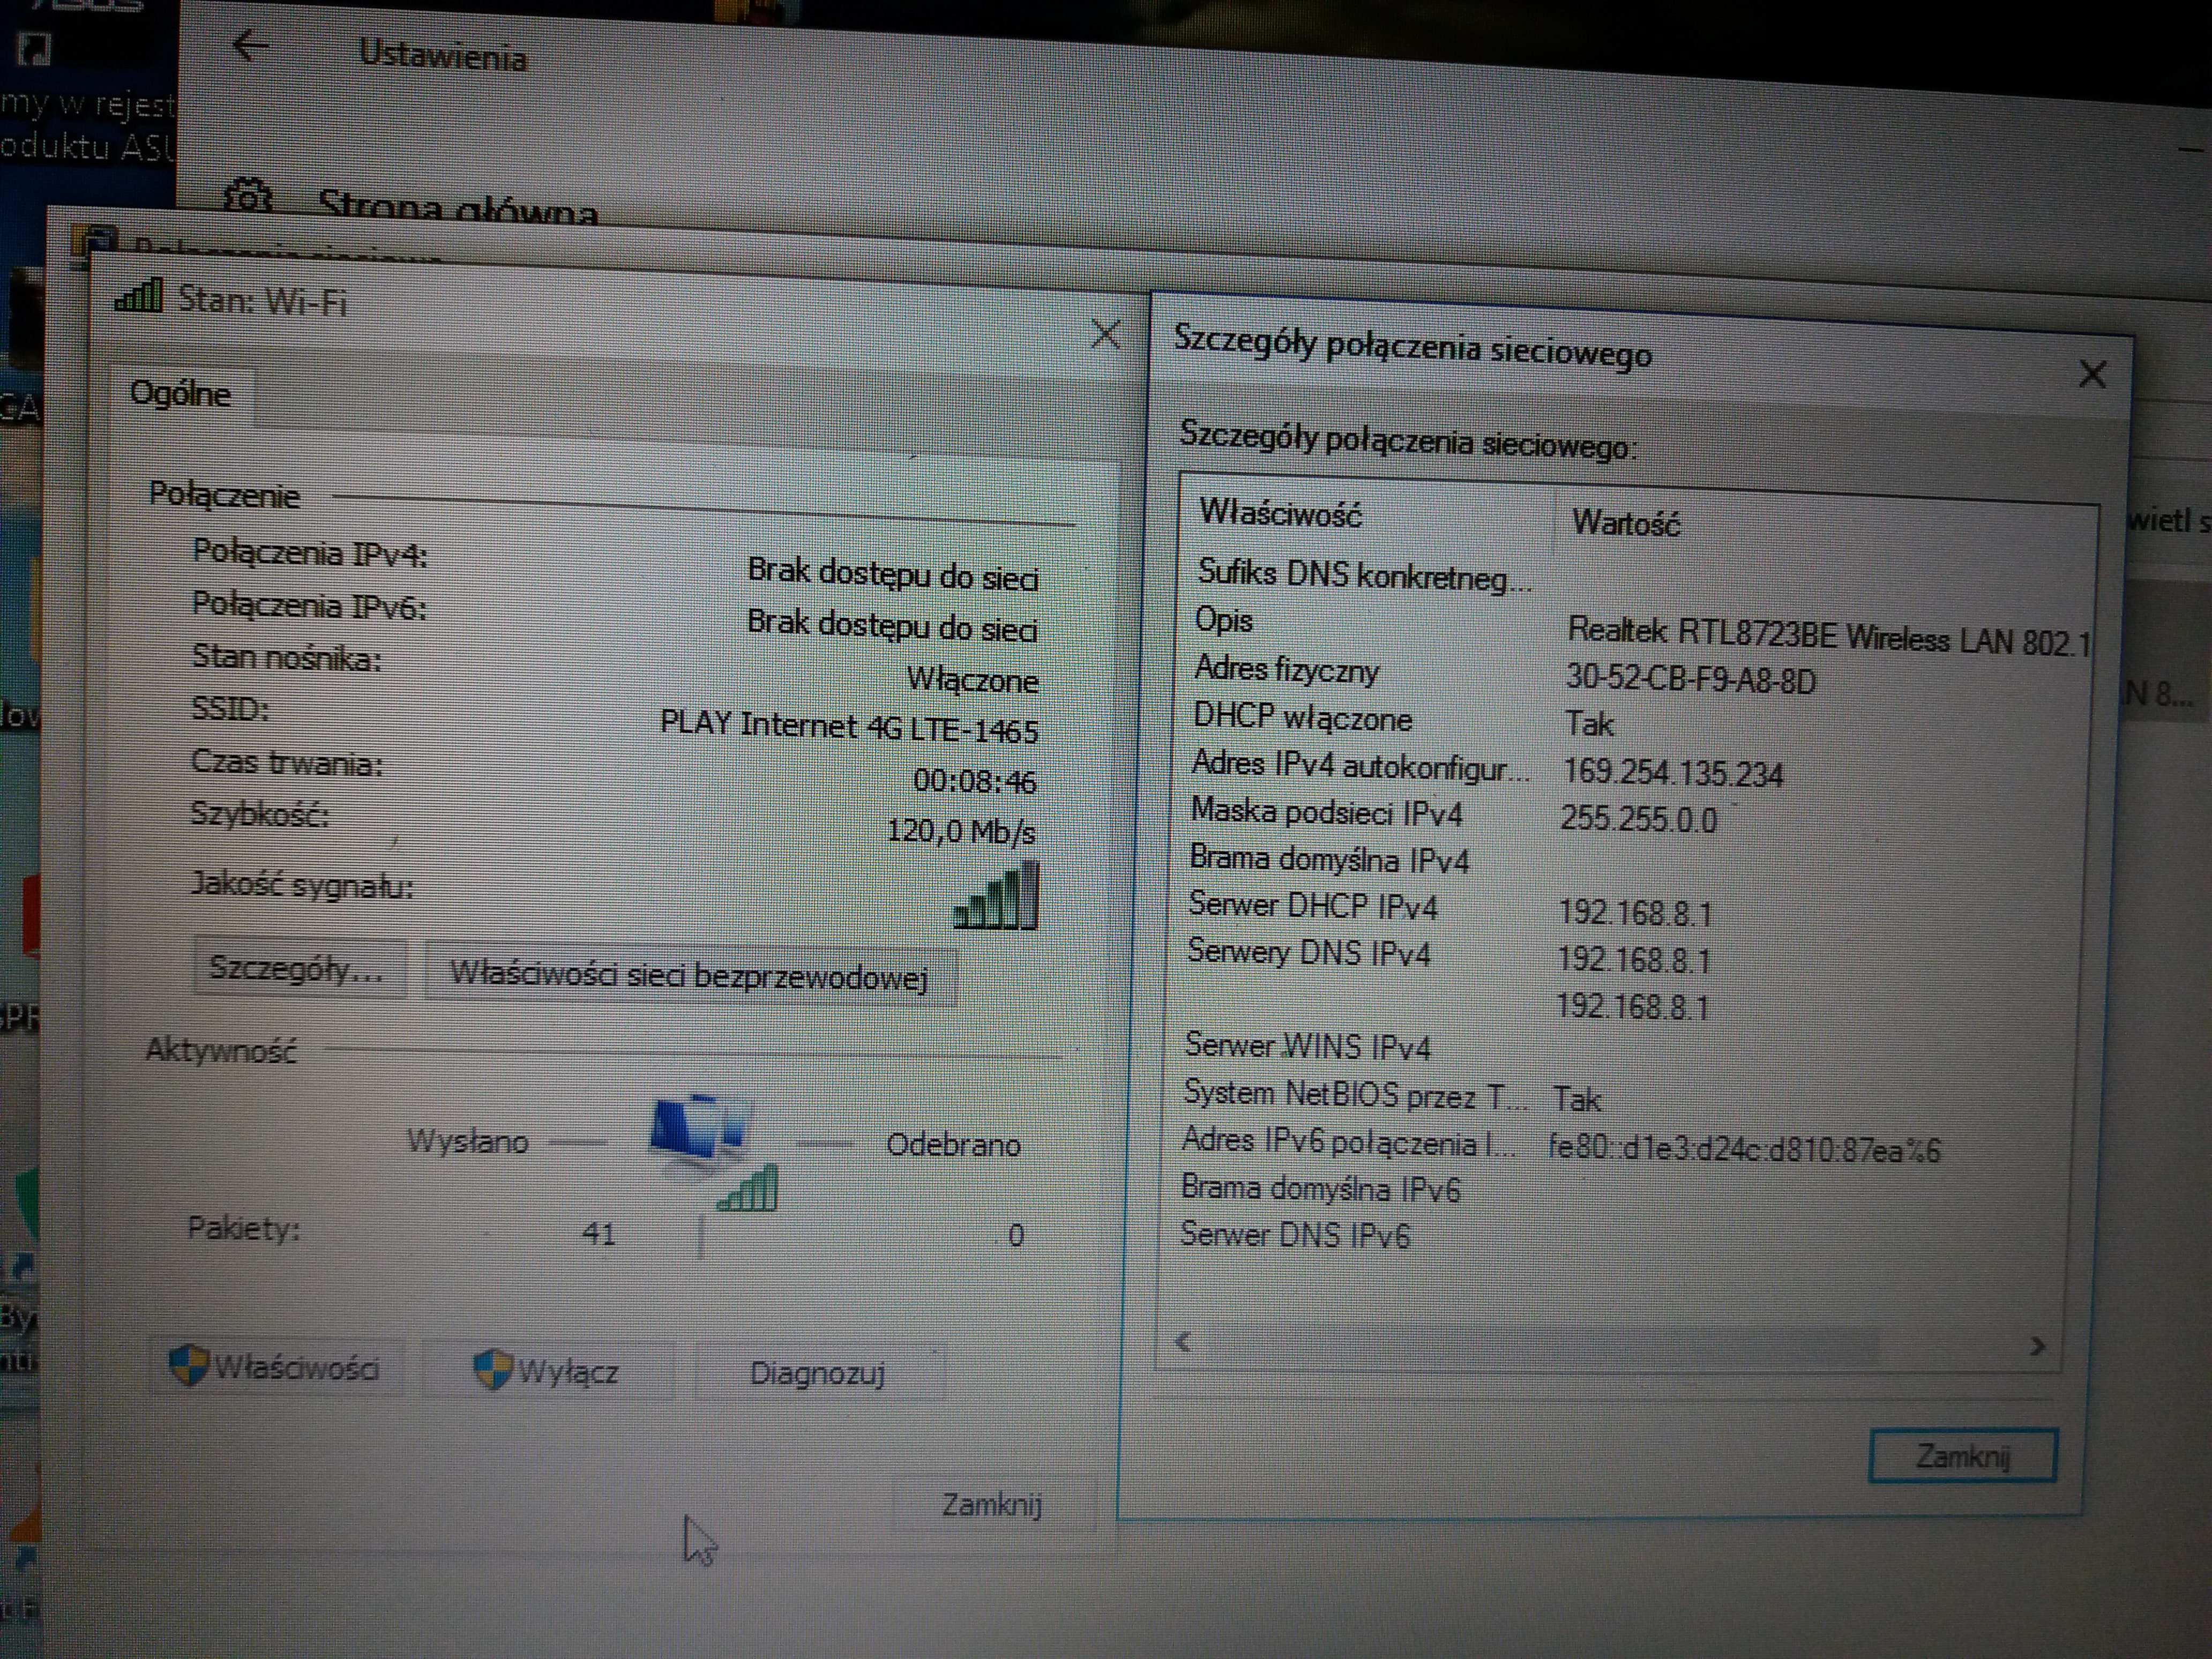
Task: Click the Jakość sygnału signal bars indicator
Action: click(x=996, y=896)
